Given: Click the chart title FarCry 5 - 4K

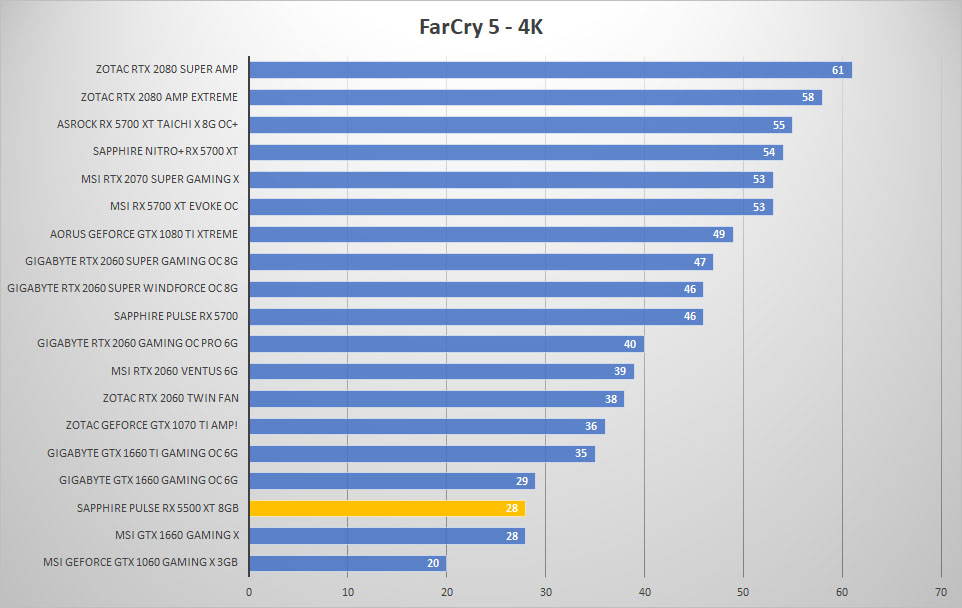Looking at the screenshot, I should point(481,27).
